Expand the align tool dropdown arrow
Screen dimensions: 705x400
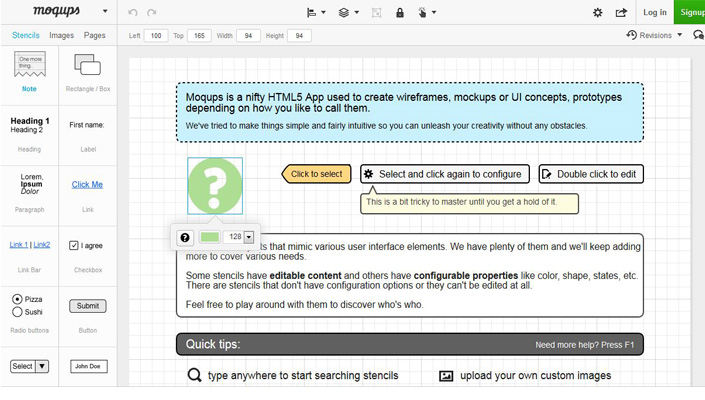323,13
